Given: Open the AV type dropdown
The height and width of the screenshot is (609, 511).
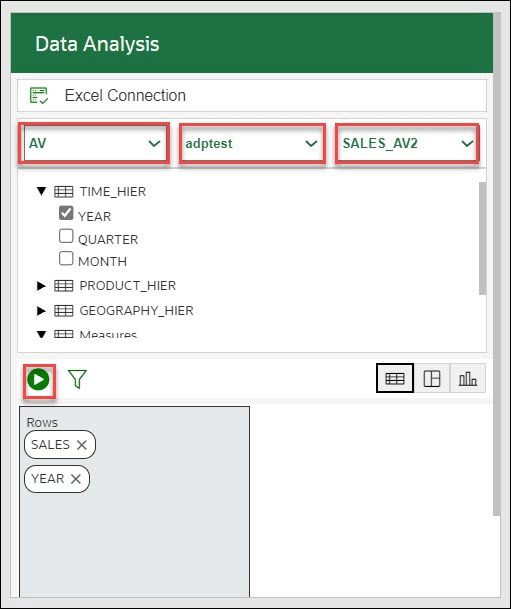Looking at the screenshot, I should click(94, 143).
